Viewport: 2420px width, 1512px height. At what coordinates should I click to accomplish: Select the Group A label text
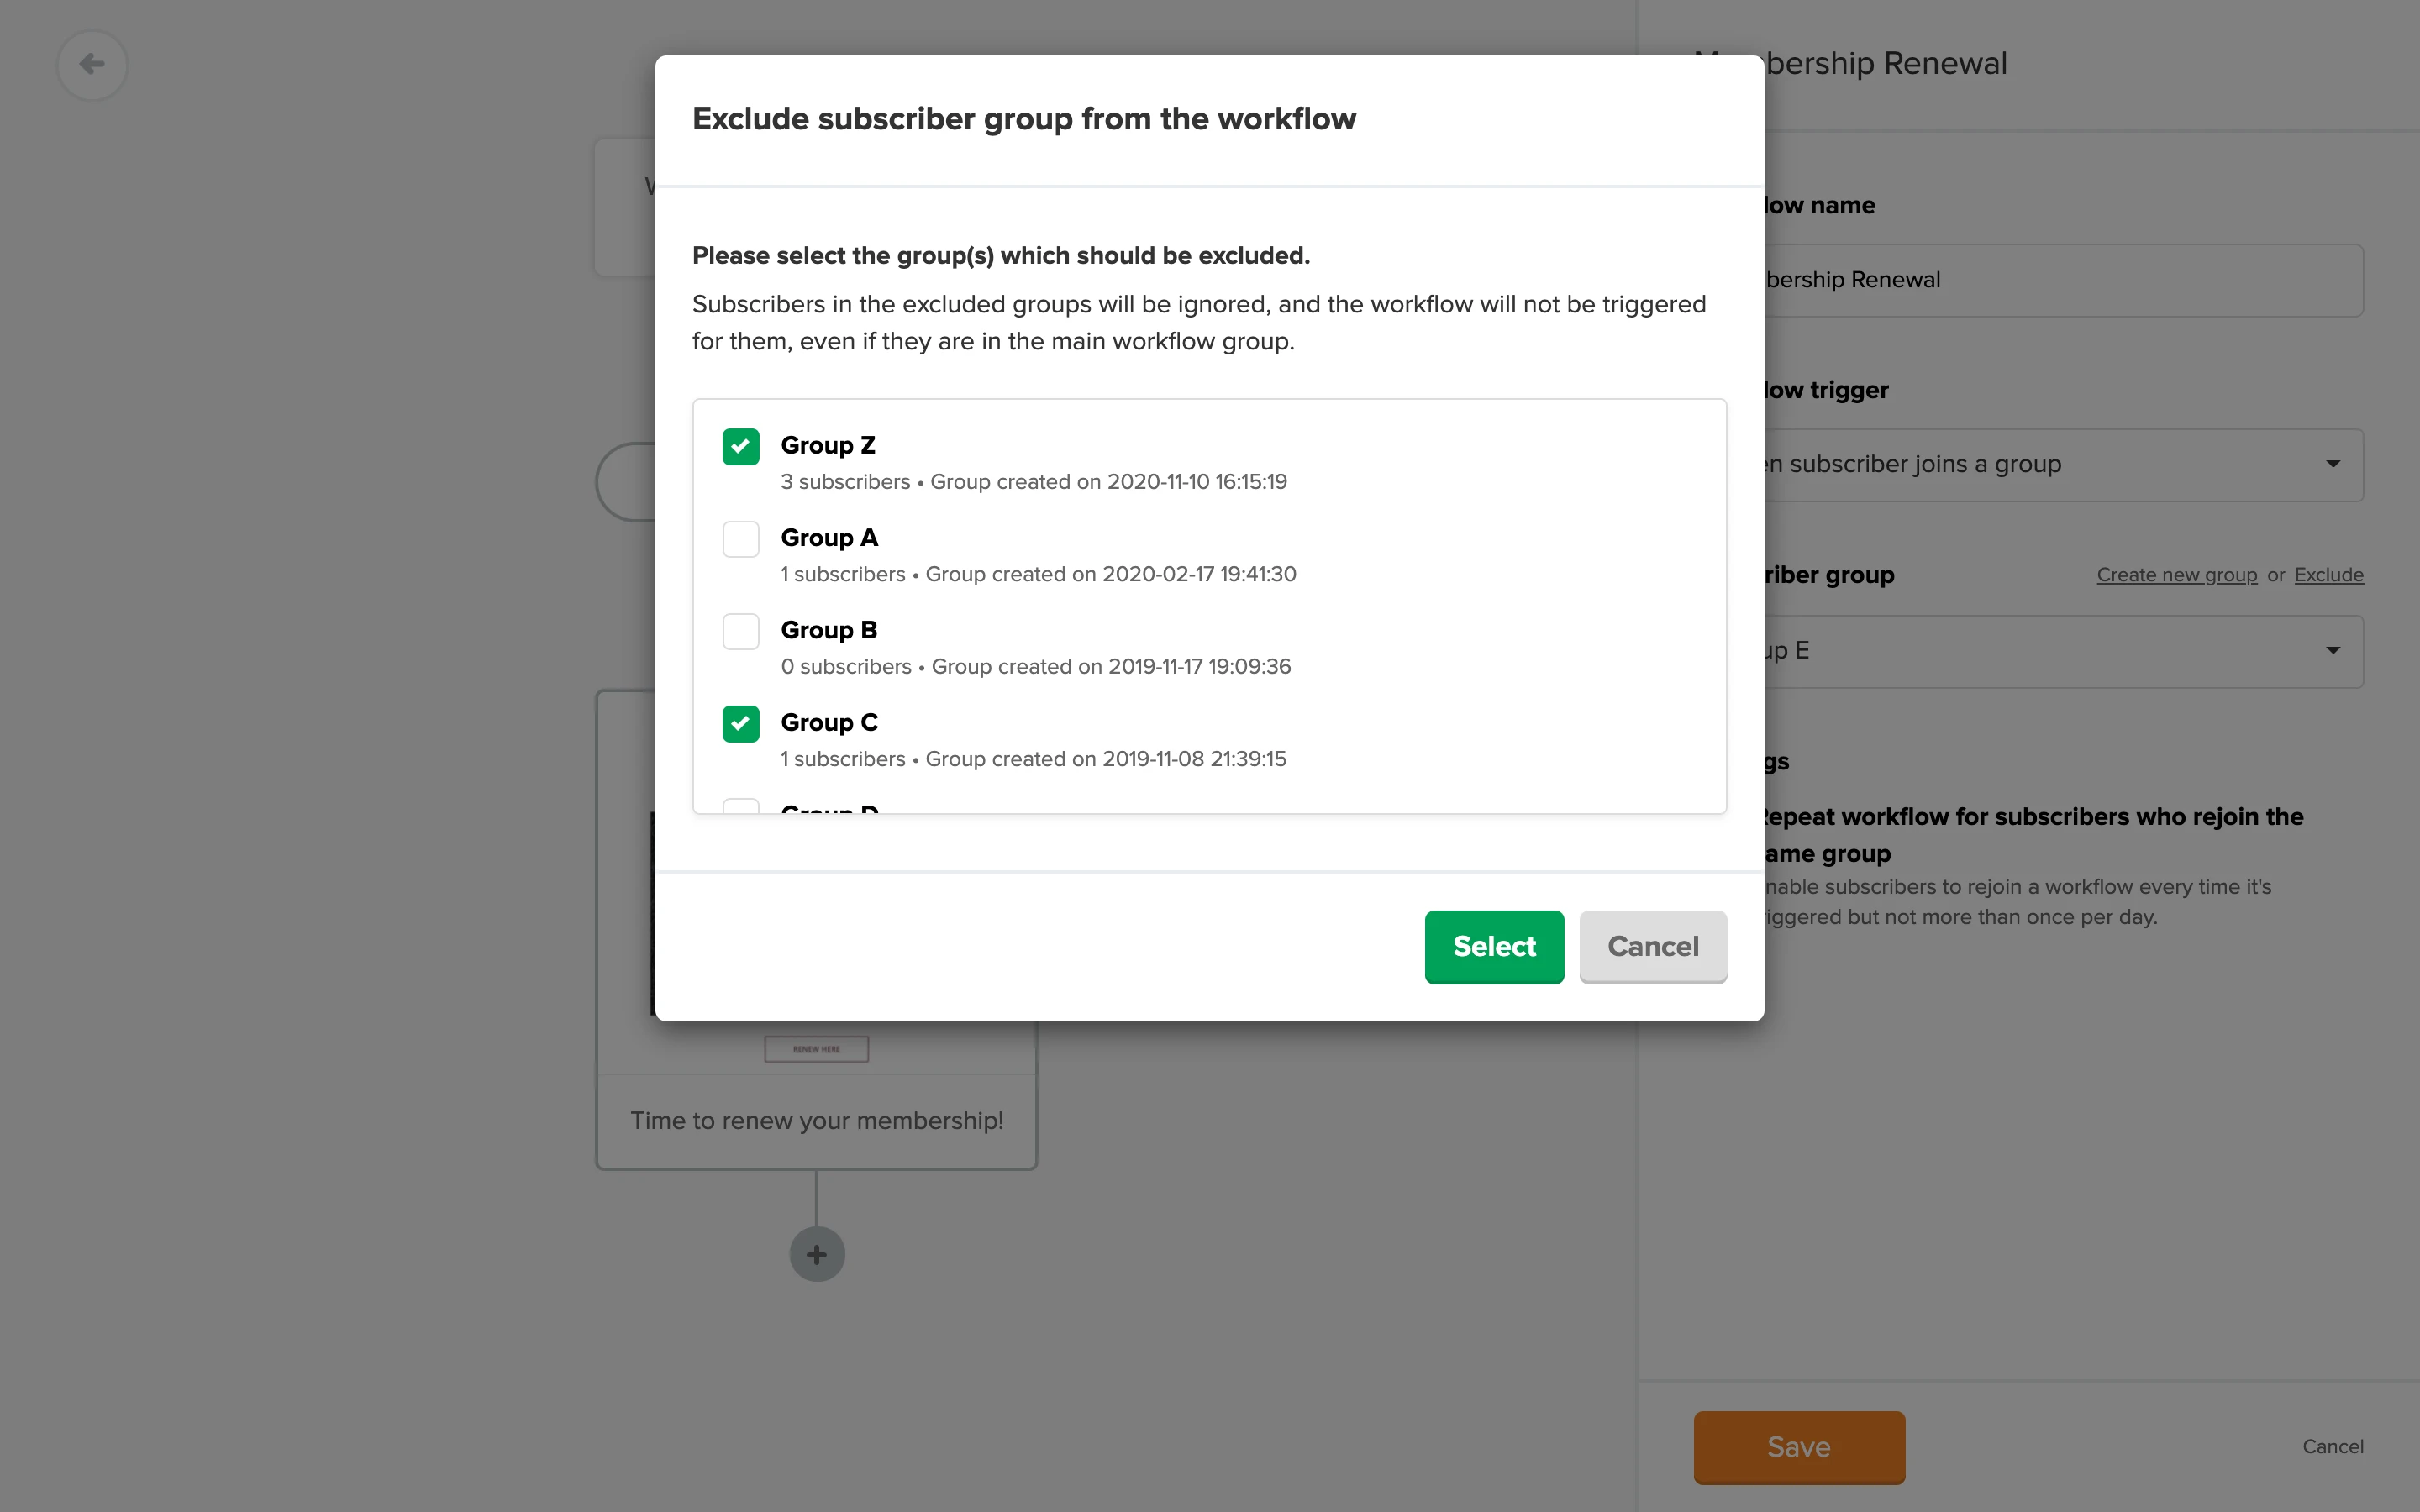829,538
